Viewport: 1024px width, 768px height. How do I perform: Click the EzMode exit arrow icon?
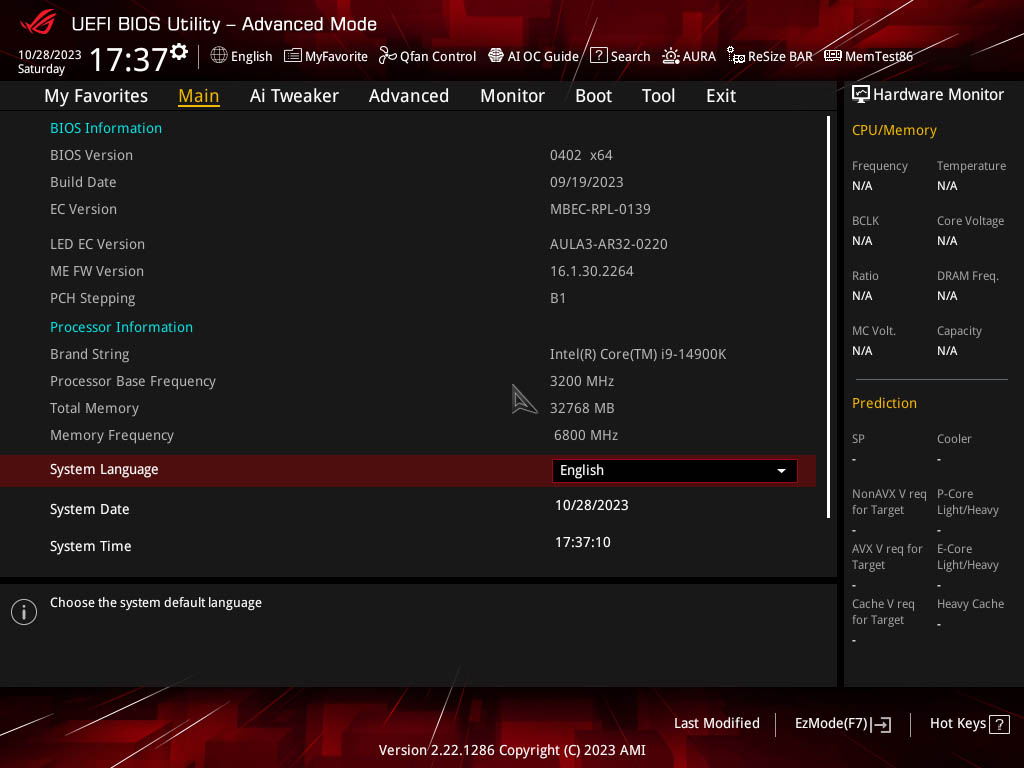tap(882, 724)
